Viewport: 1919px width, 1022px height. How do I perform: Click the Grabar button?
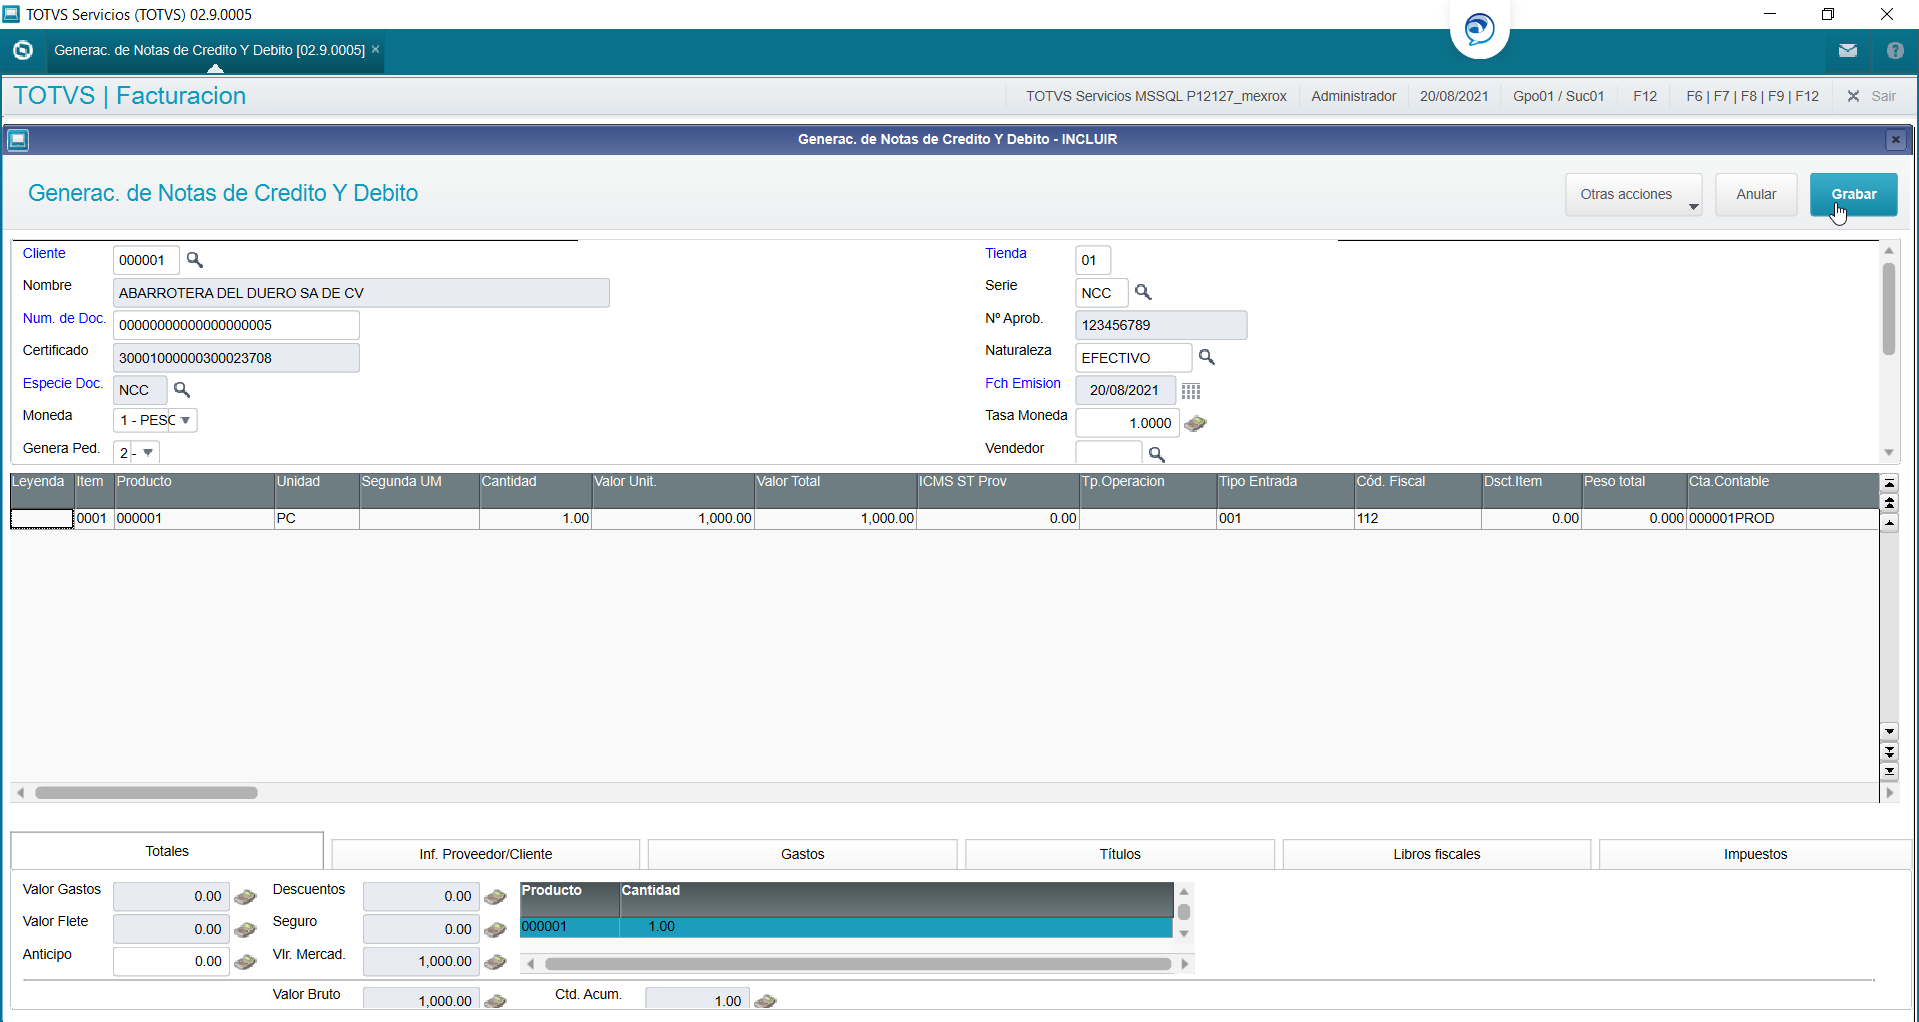pos(1853,194)
